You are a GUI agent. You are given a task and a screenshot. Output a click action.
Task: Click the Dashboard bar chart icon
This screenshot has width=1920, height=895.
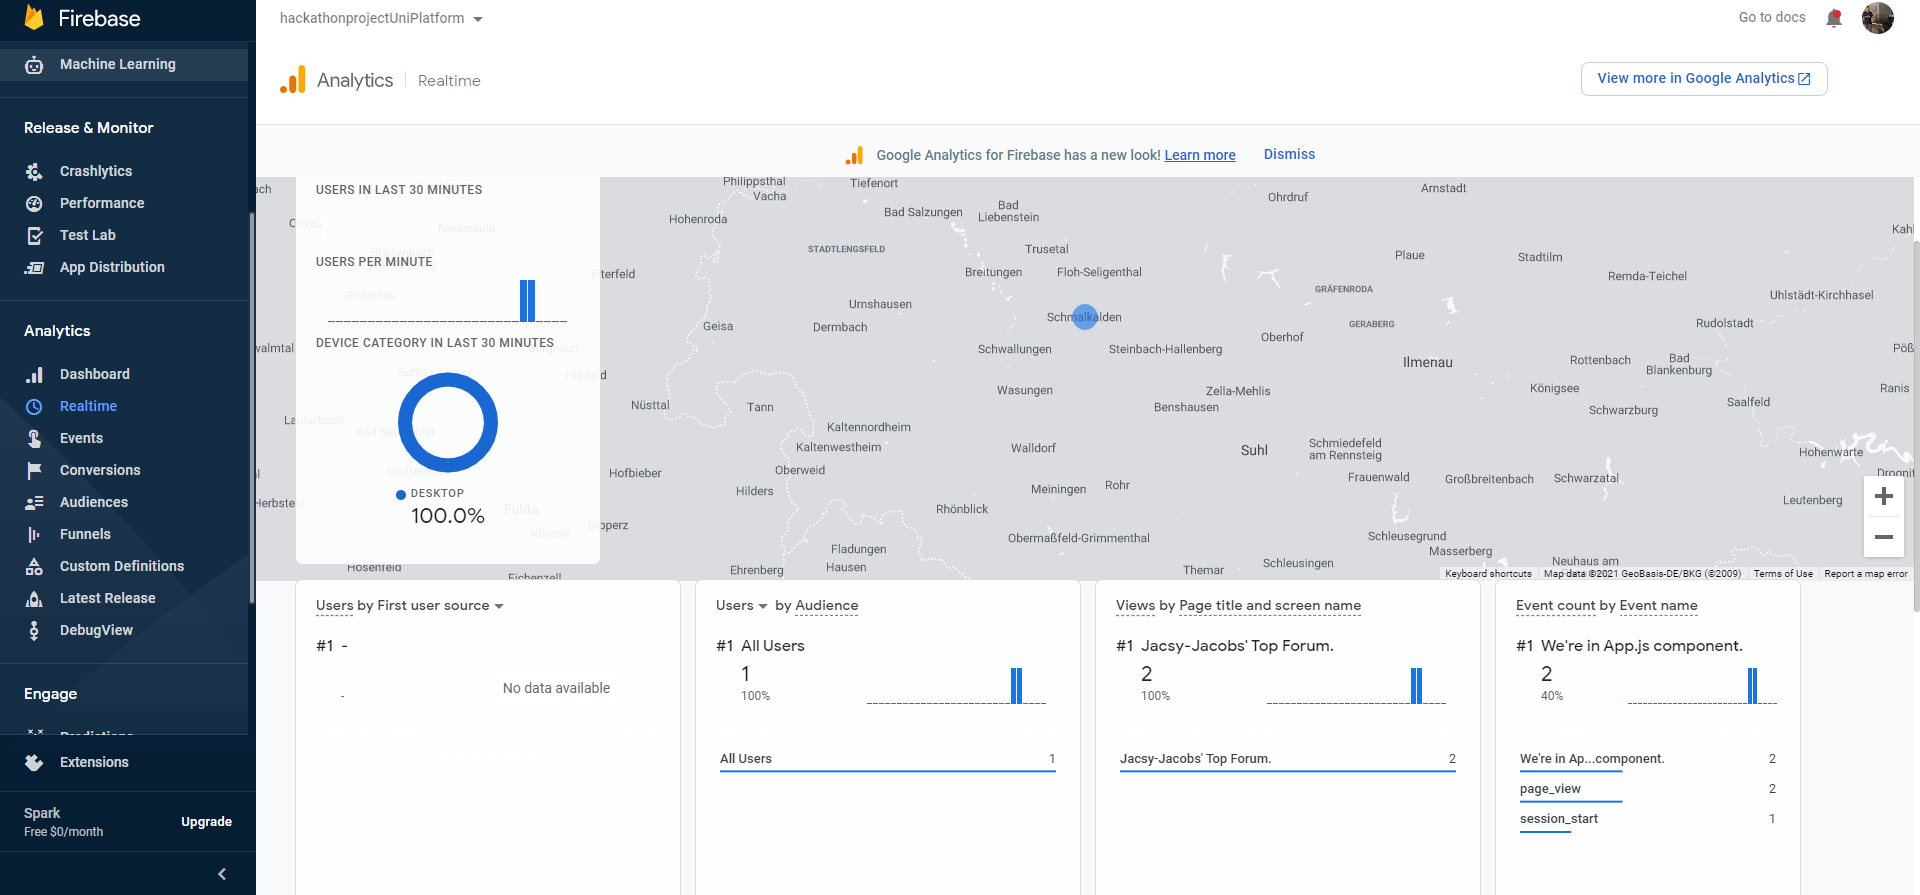pyautogui.click(x=34, y=375)
